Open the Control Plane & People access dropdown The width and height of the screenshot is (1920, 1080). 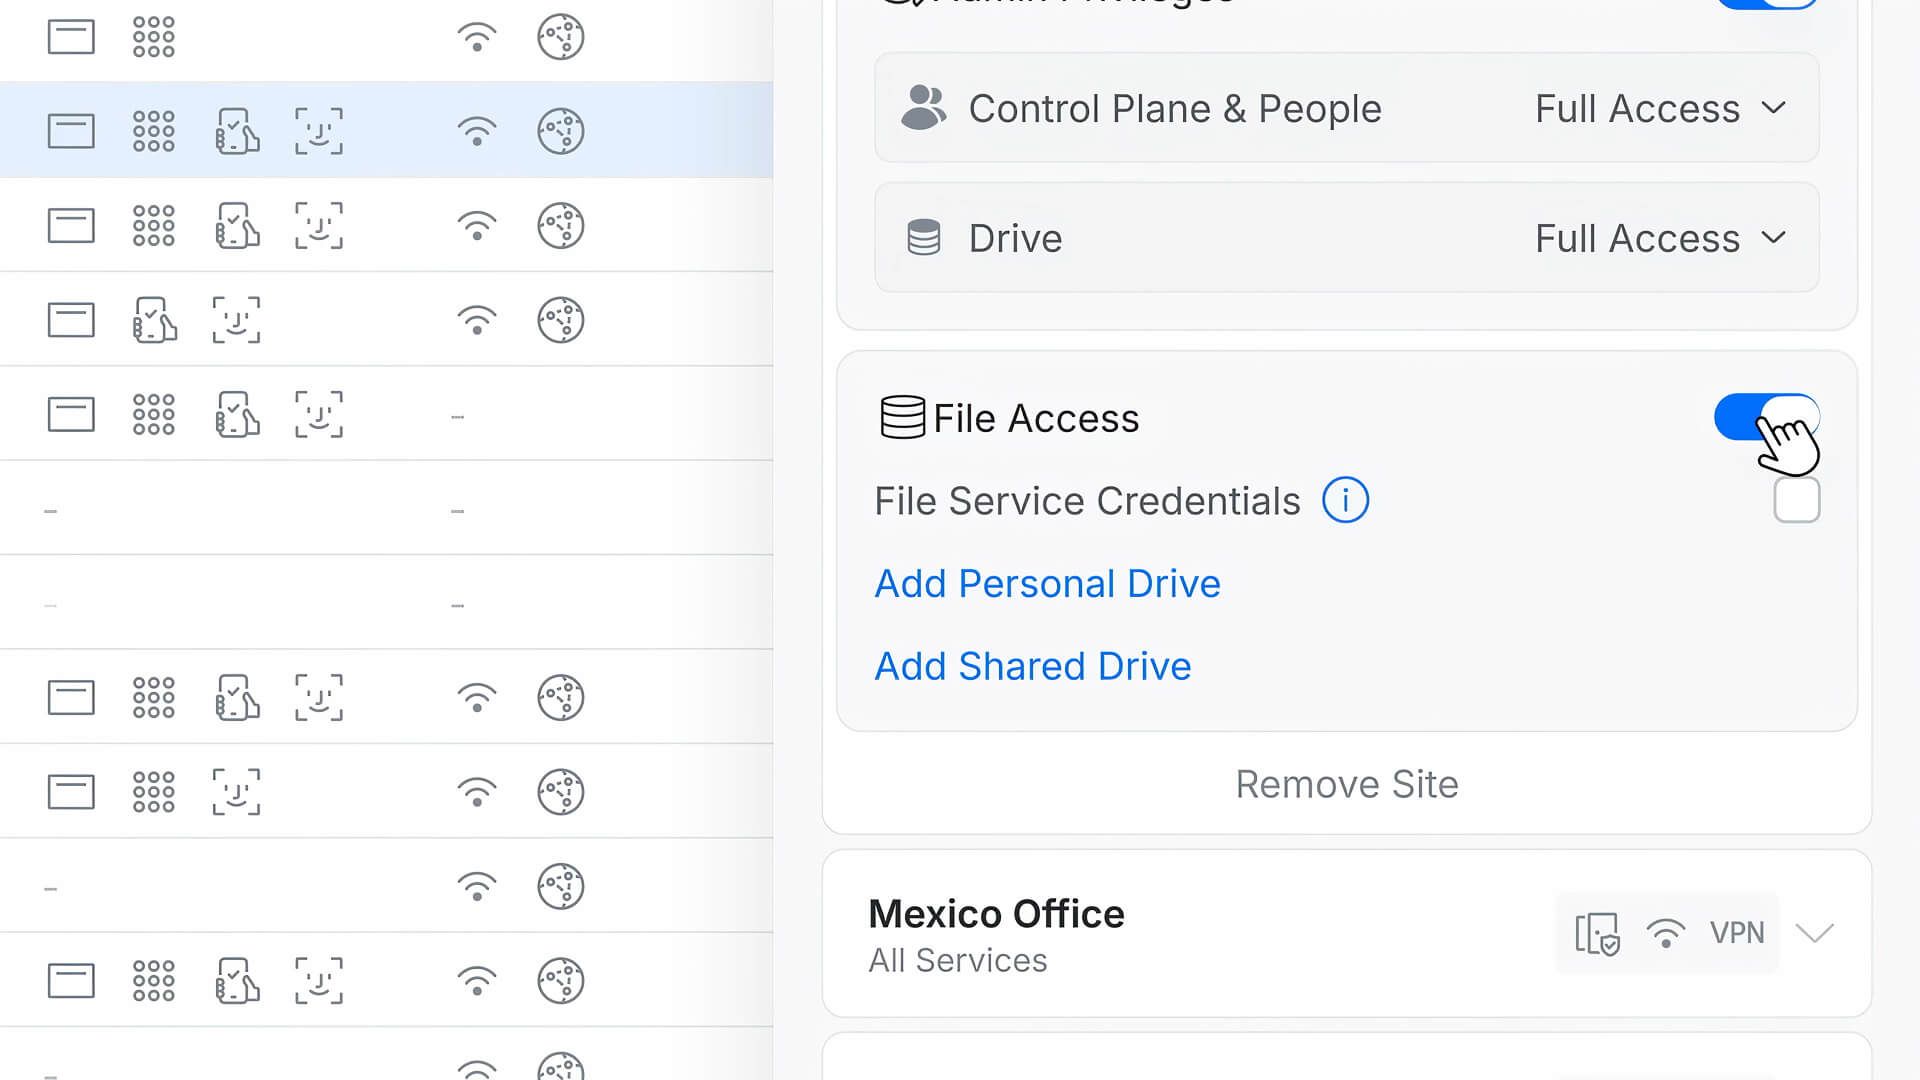[1660, 108]
